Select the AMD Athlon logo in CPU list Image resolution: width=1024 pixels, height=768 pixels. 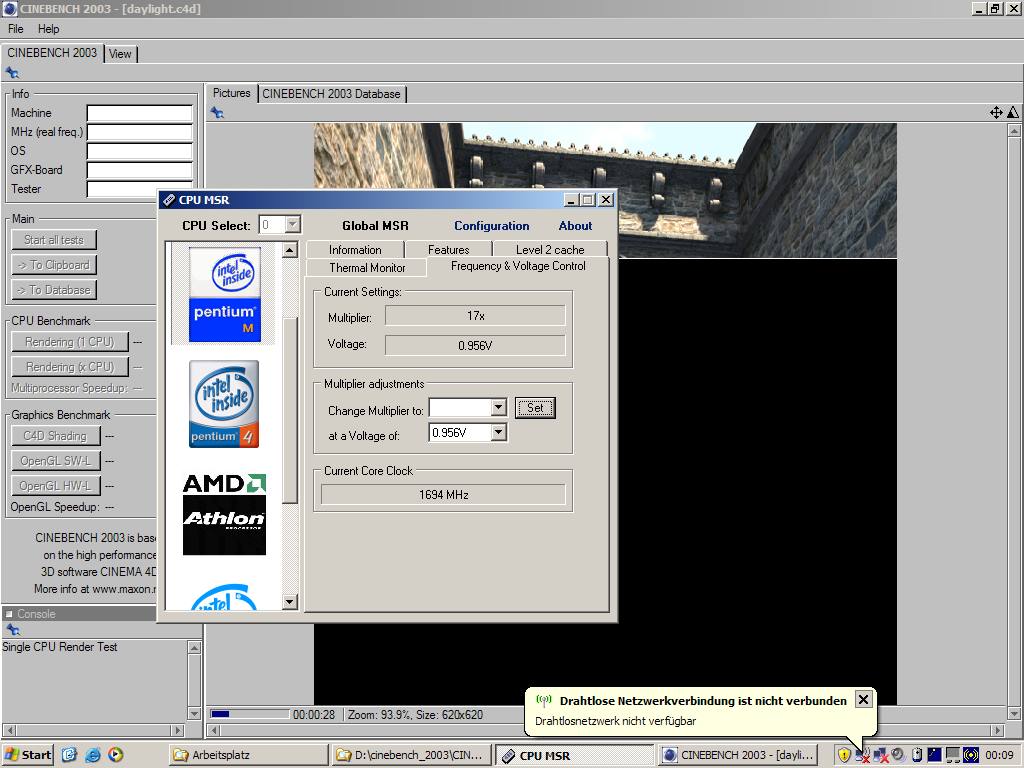click(224, 514)
